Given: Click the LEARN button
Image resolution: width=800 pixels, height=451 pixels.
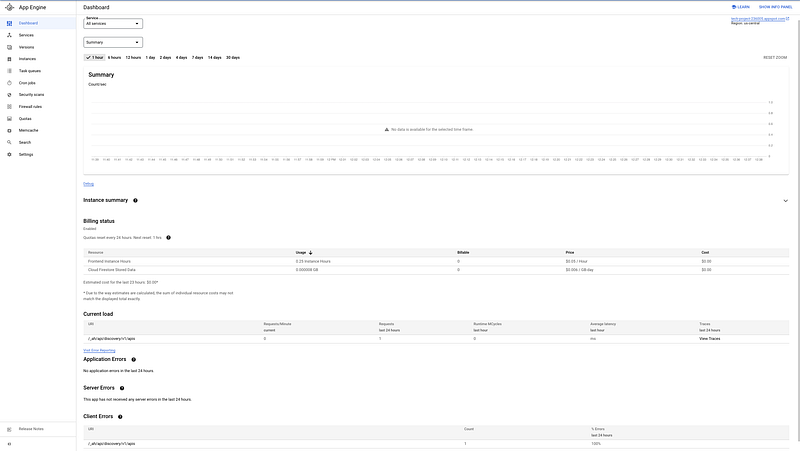Looking at the screenshot, I should pos(740,7).
